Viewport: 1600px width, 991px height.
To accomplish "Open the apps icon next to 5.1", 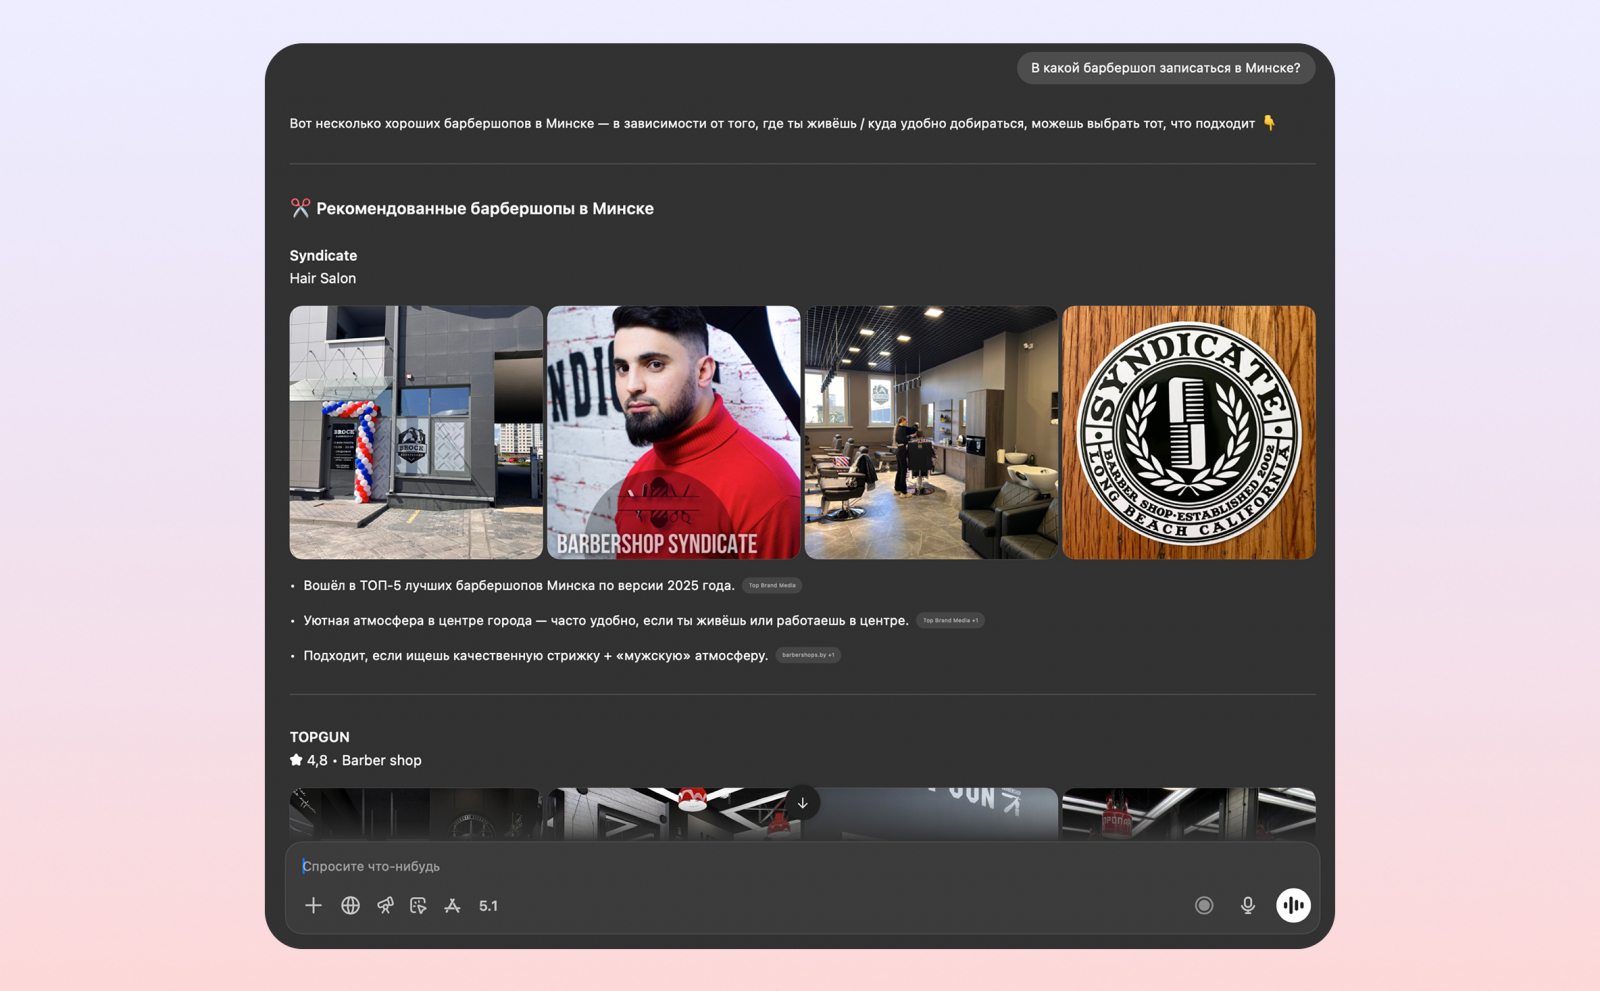I will tap(452, 905).
